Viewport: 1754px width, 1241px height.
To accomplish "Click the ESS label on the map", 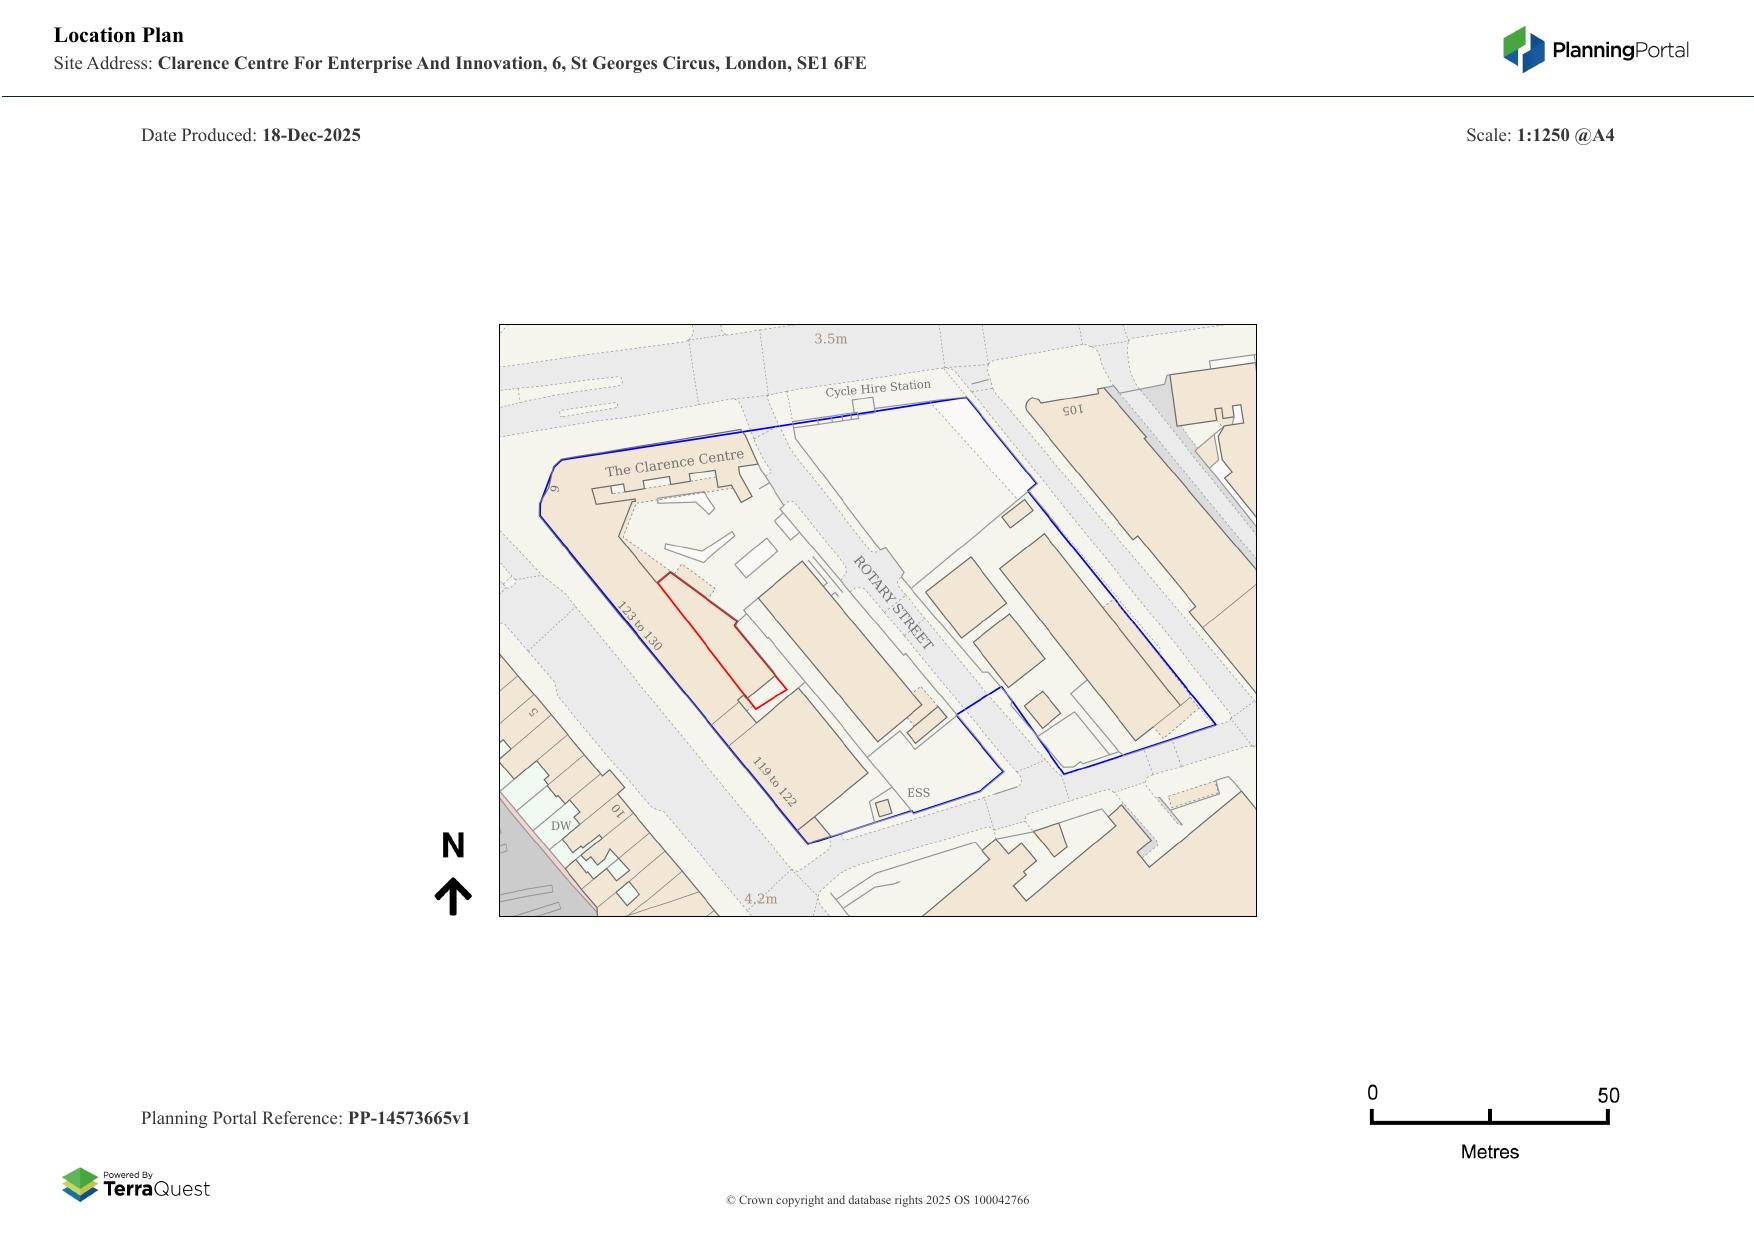I will (918, 793).
